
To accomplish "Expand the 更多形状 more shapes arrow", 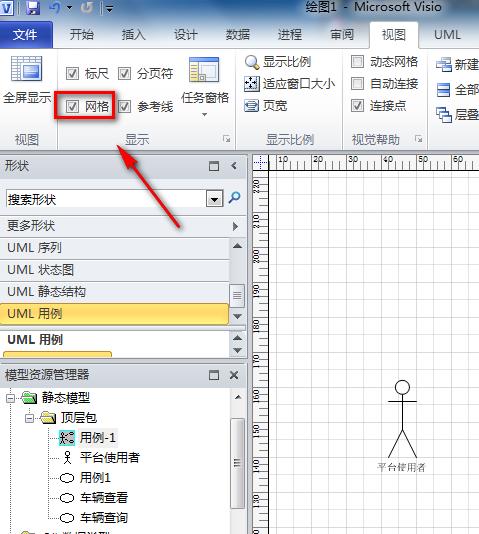I will click(x=235, y=226).
